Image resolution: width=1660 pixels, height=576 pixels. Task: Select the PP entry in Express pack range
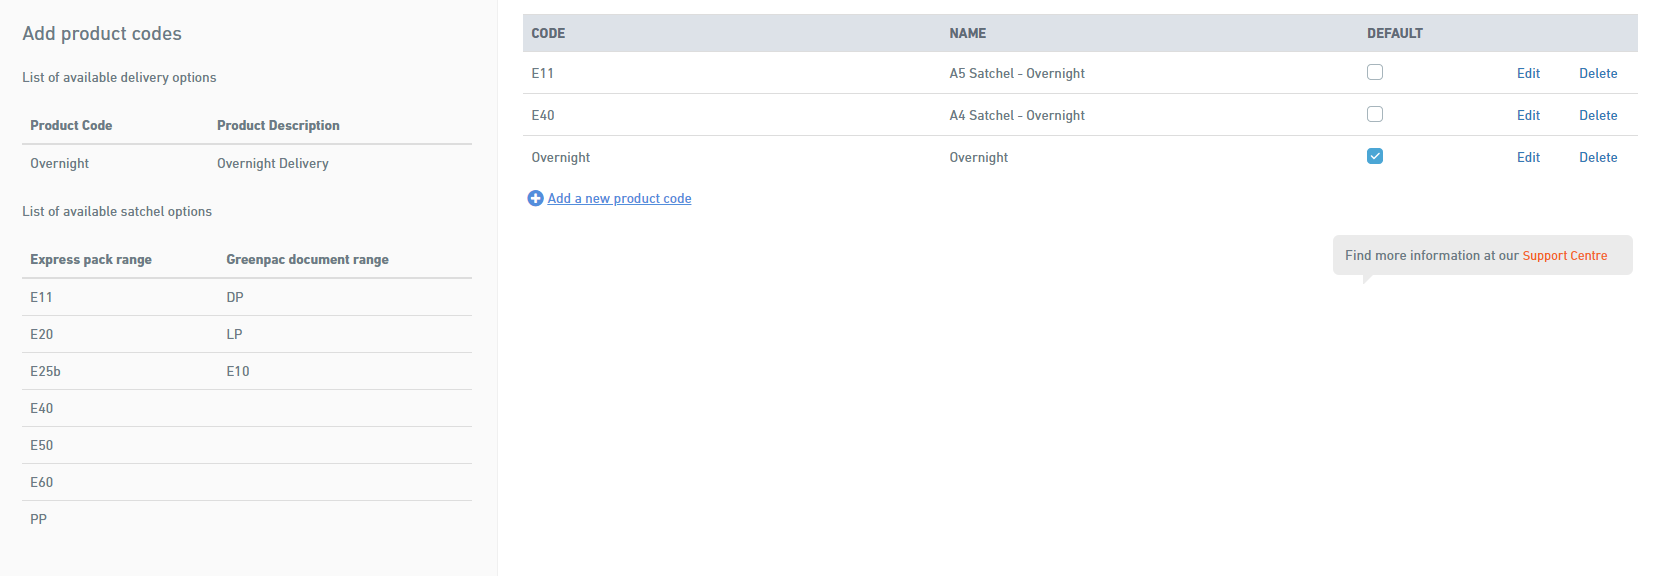click(38, 519)
